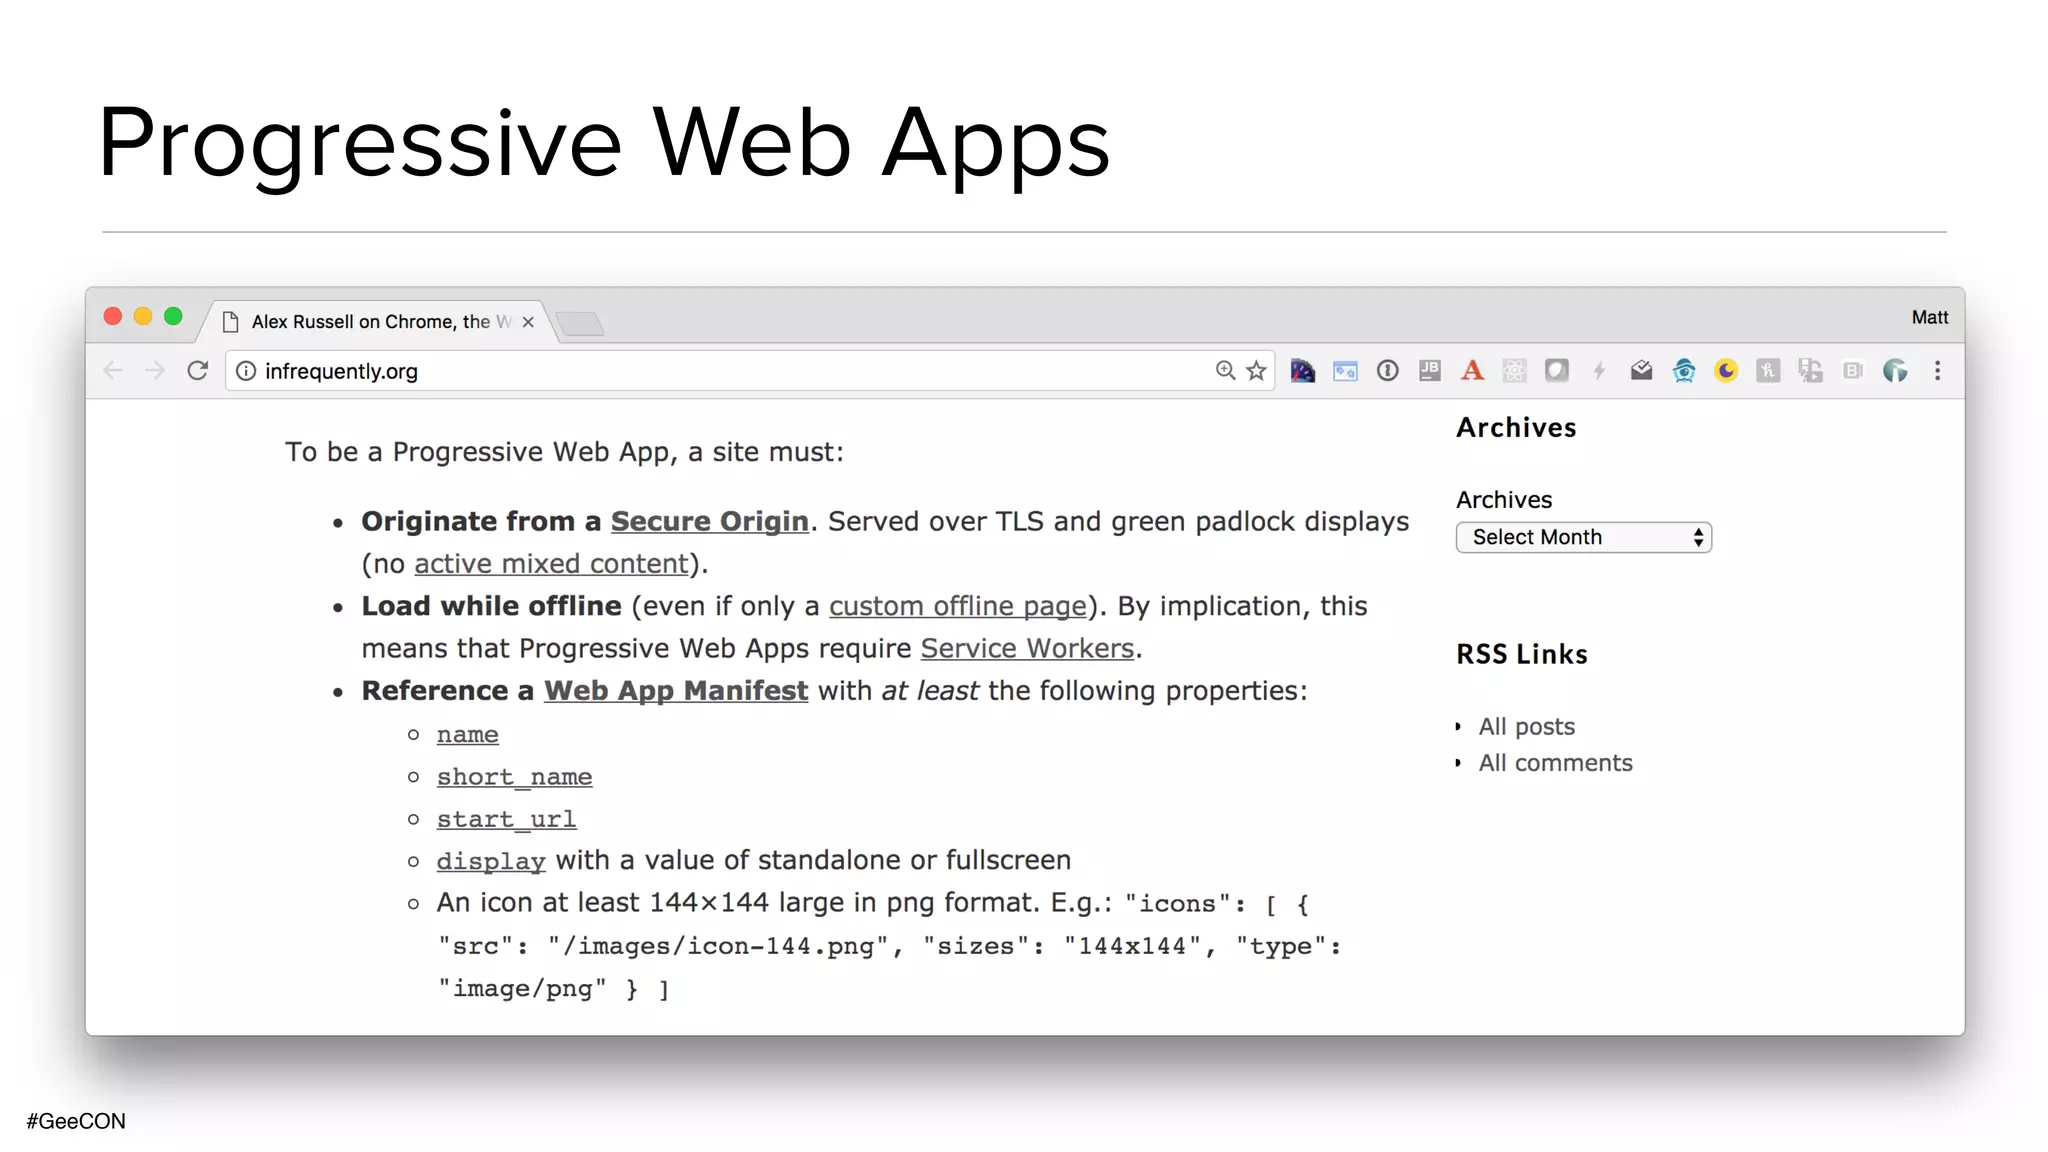Image resolution: width=2048 pixels, height=1152 pixels.
Task: Click the JetBrains JB extension icon
Action: tap(1430, 371)
